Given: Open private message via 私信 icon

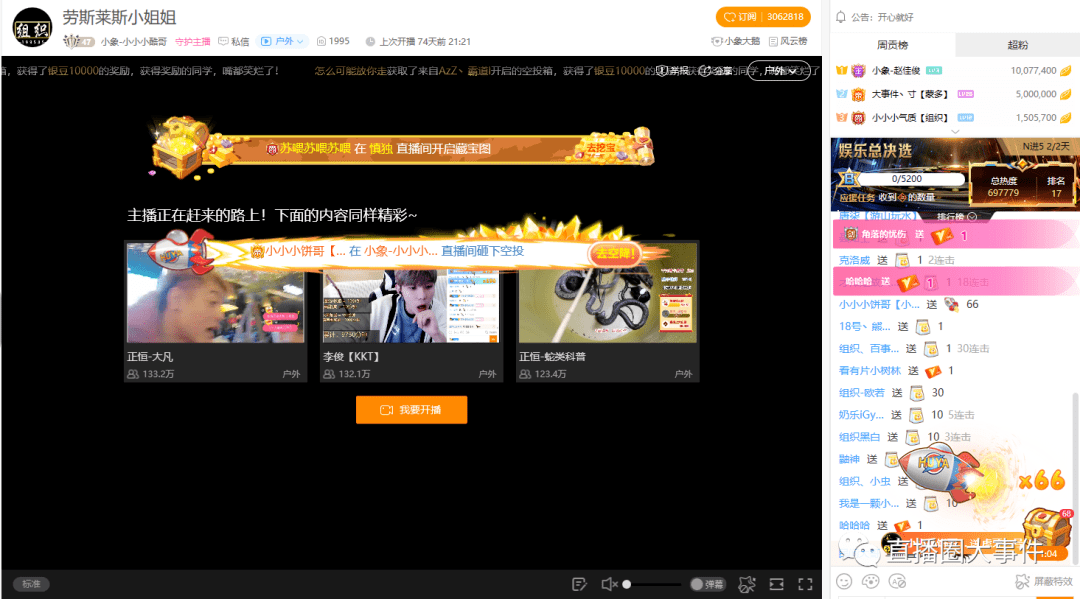Looking at the screenshot, I should [233, 41].
